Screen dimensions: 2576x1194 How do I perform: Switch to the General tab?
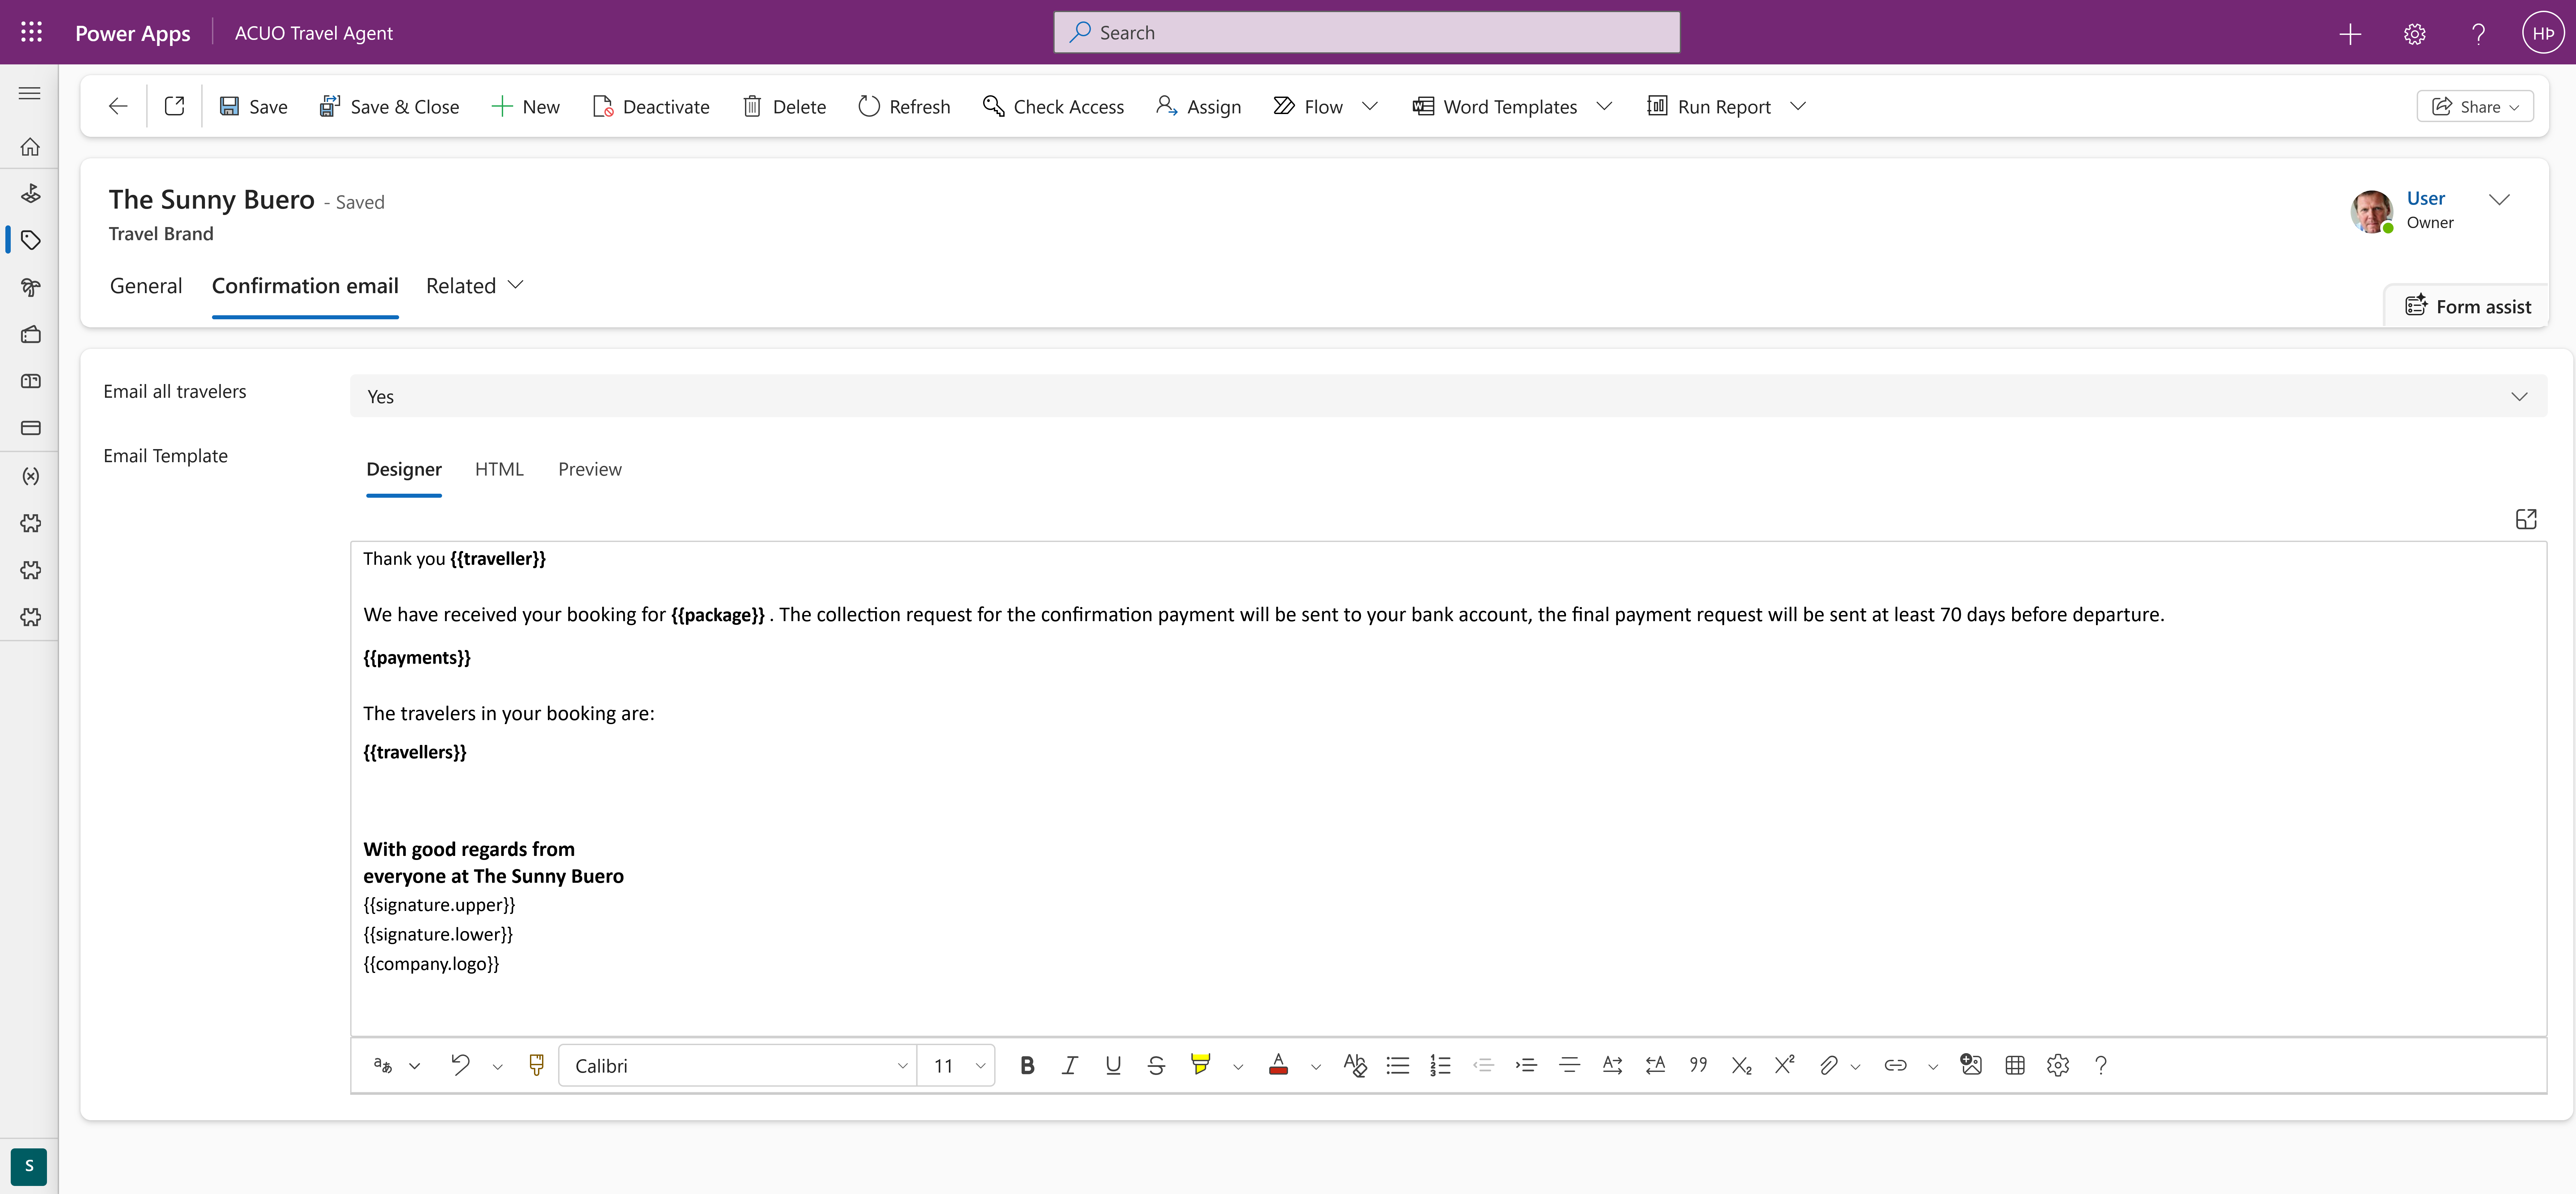tap(146, 286)
